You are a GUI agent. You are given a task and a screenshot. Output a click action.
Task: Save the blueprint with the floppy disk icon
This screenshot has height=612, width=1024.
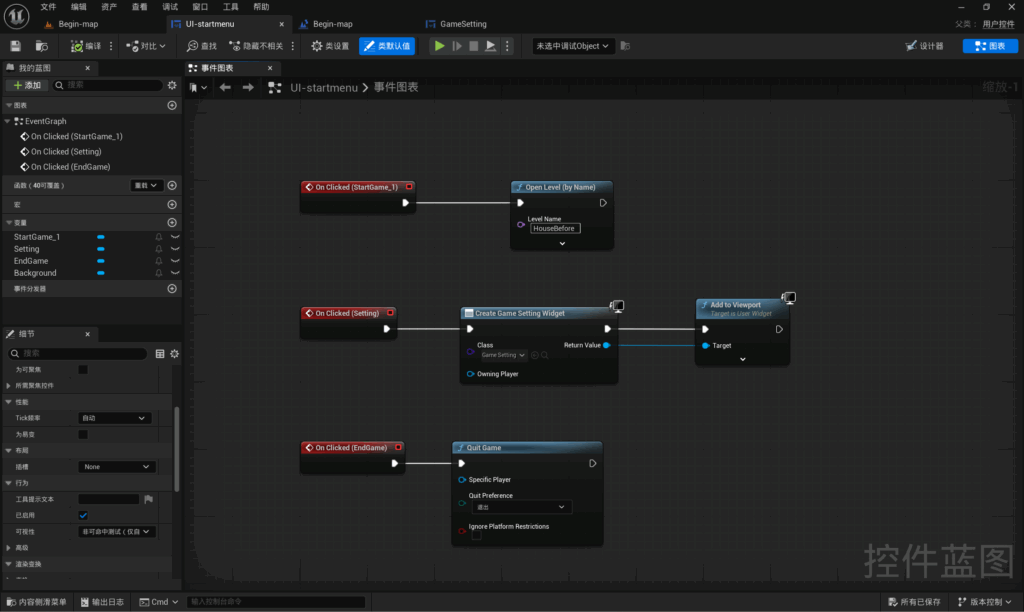click(x=15, y=46)
